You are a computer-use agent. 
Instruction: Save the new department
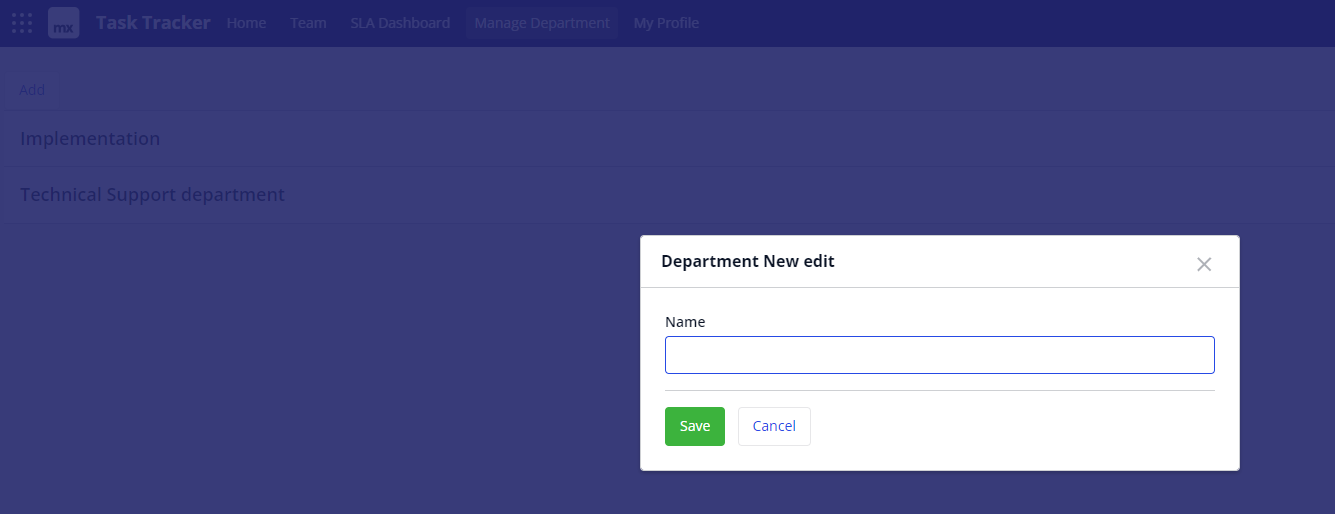click(695, 426)
